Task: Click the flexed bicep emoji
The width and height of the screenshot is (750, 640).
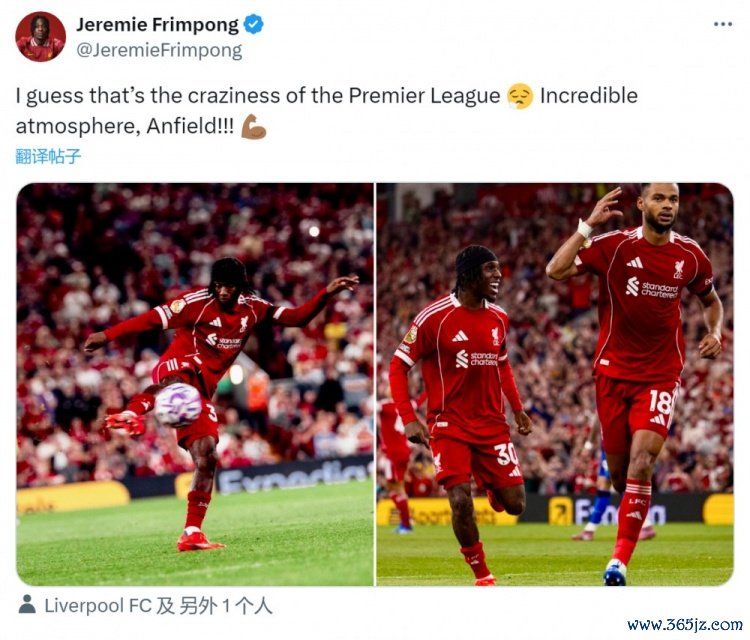Action: pyautogui.click(x=254, y=127)
